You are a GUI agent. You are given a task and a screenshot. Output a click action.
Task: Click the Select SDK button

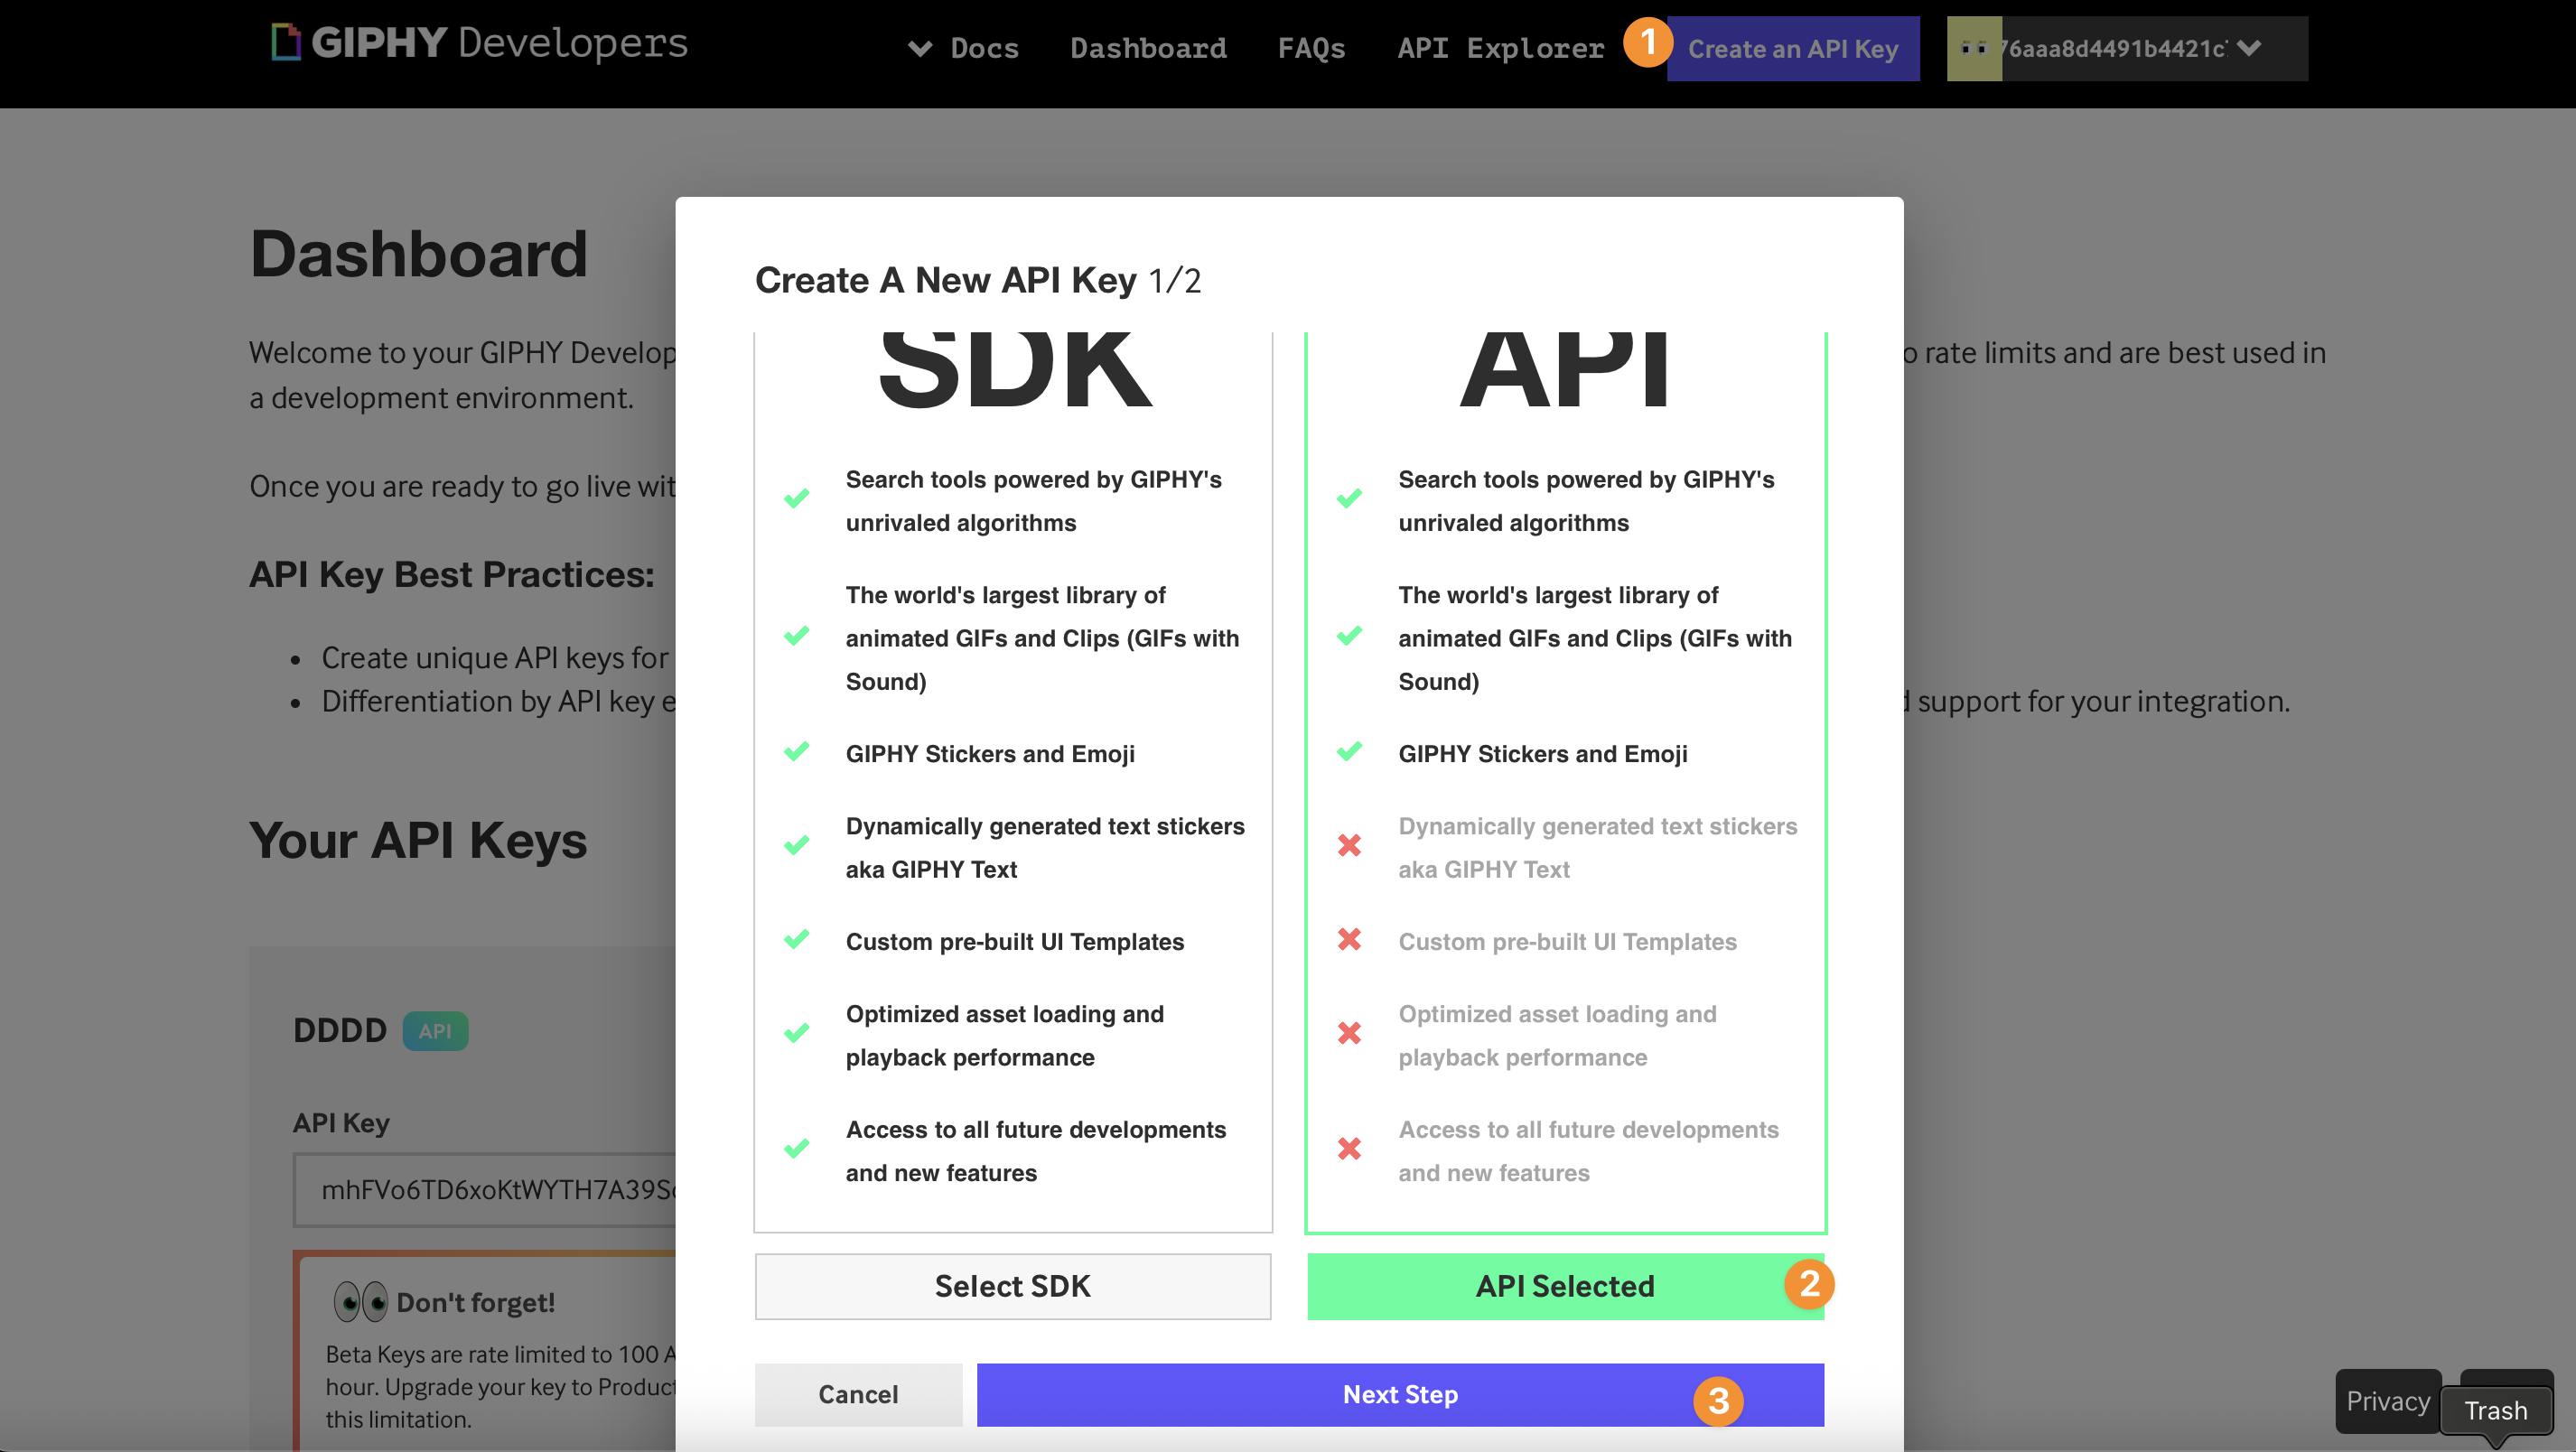click(x=1012, y=1286)
